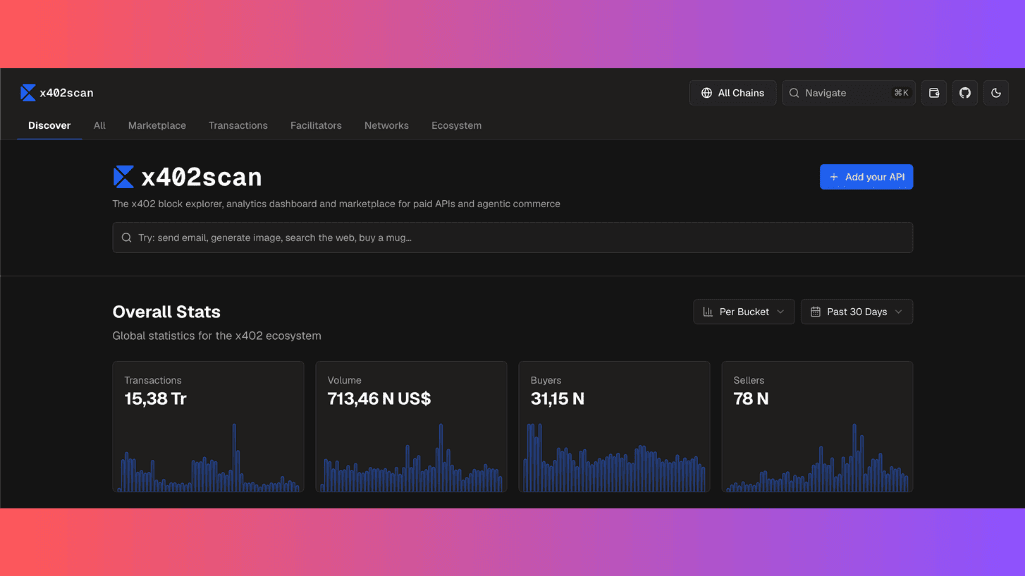This screenshot has height=576, width=1025.
Task: Click the Navigate search box
Action: pyautogui.click(x=849, y=93)
